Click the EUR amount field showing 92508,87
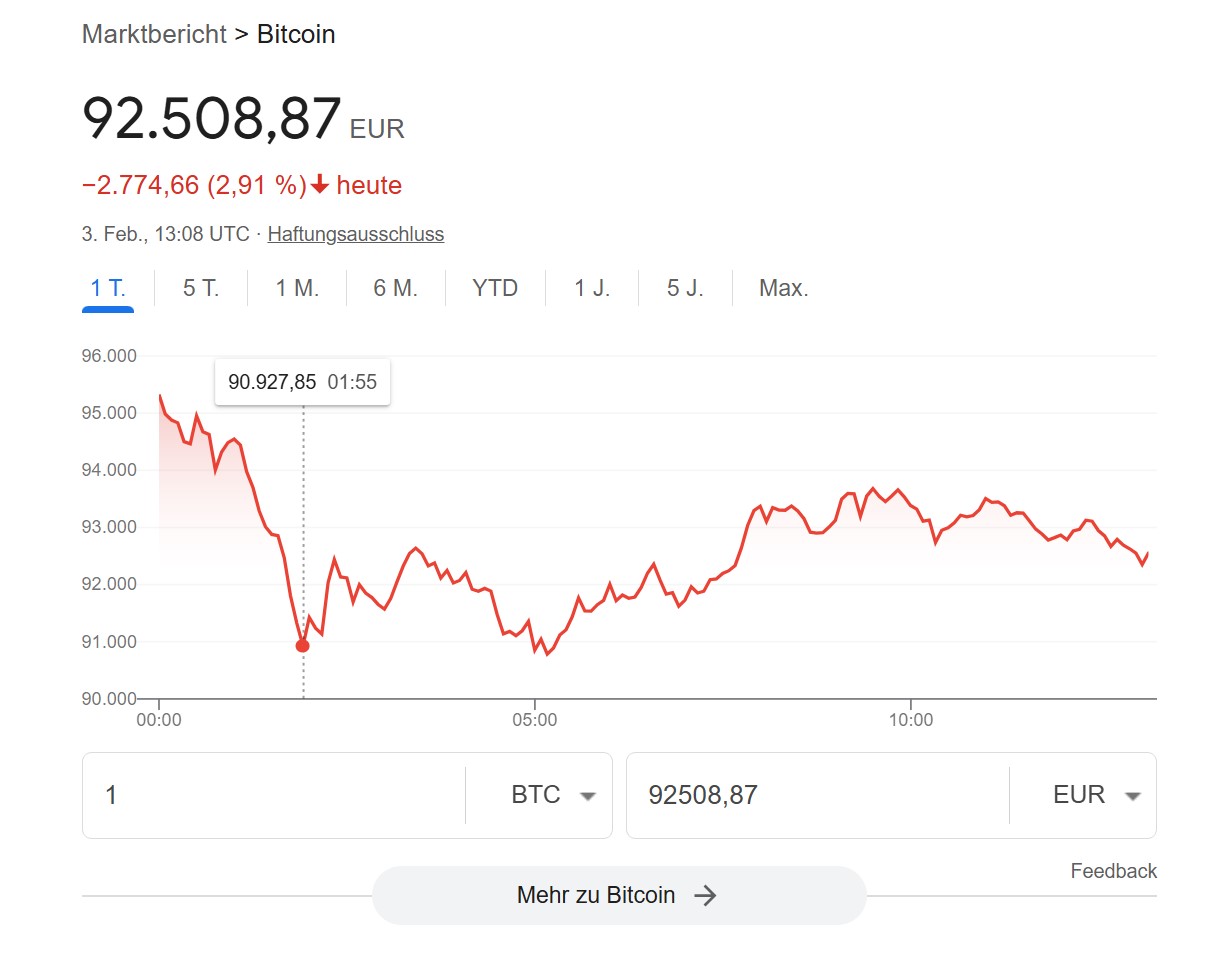This screenshot has width=1228, height=966. click(817, 796)
